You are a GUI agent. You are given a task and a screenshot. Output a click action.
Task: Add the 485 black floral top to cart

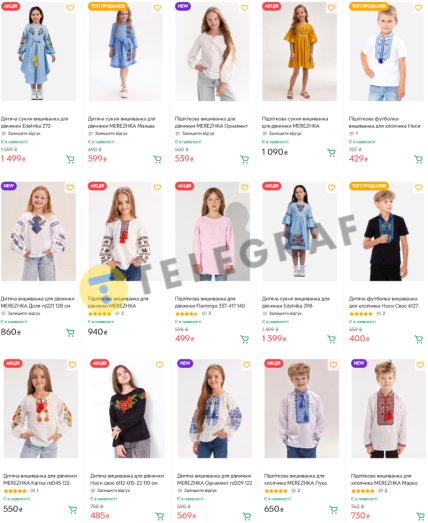coord(159,516)
